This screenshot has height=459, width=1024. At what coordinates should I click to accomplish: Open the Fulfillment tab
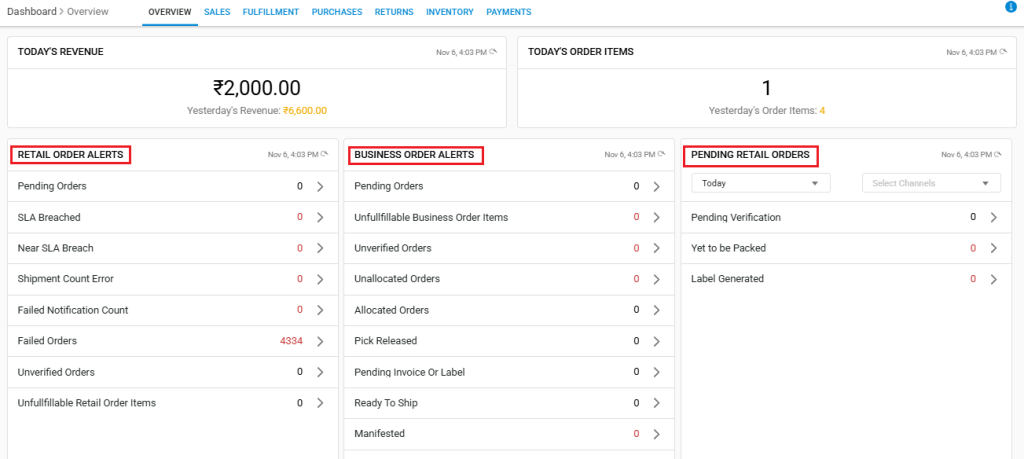click(270, 12)
